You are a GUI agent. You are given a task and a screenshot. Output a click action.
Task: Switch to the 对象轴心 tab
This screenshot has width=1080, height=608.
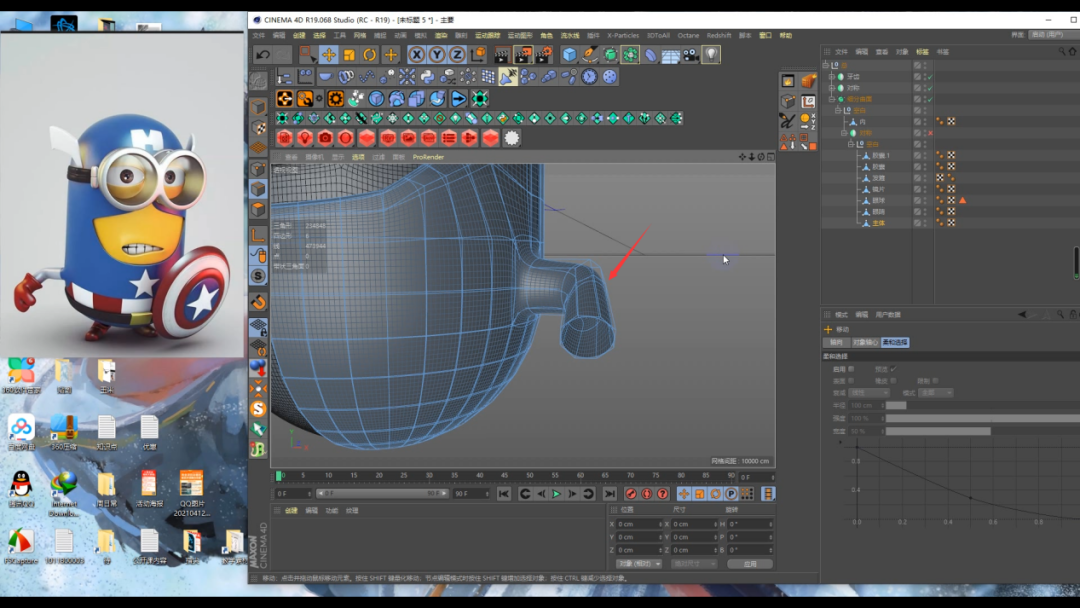click(864, 342)
